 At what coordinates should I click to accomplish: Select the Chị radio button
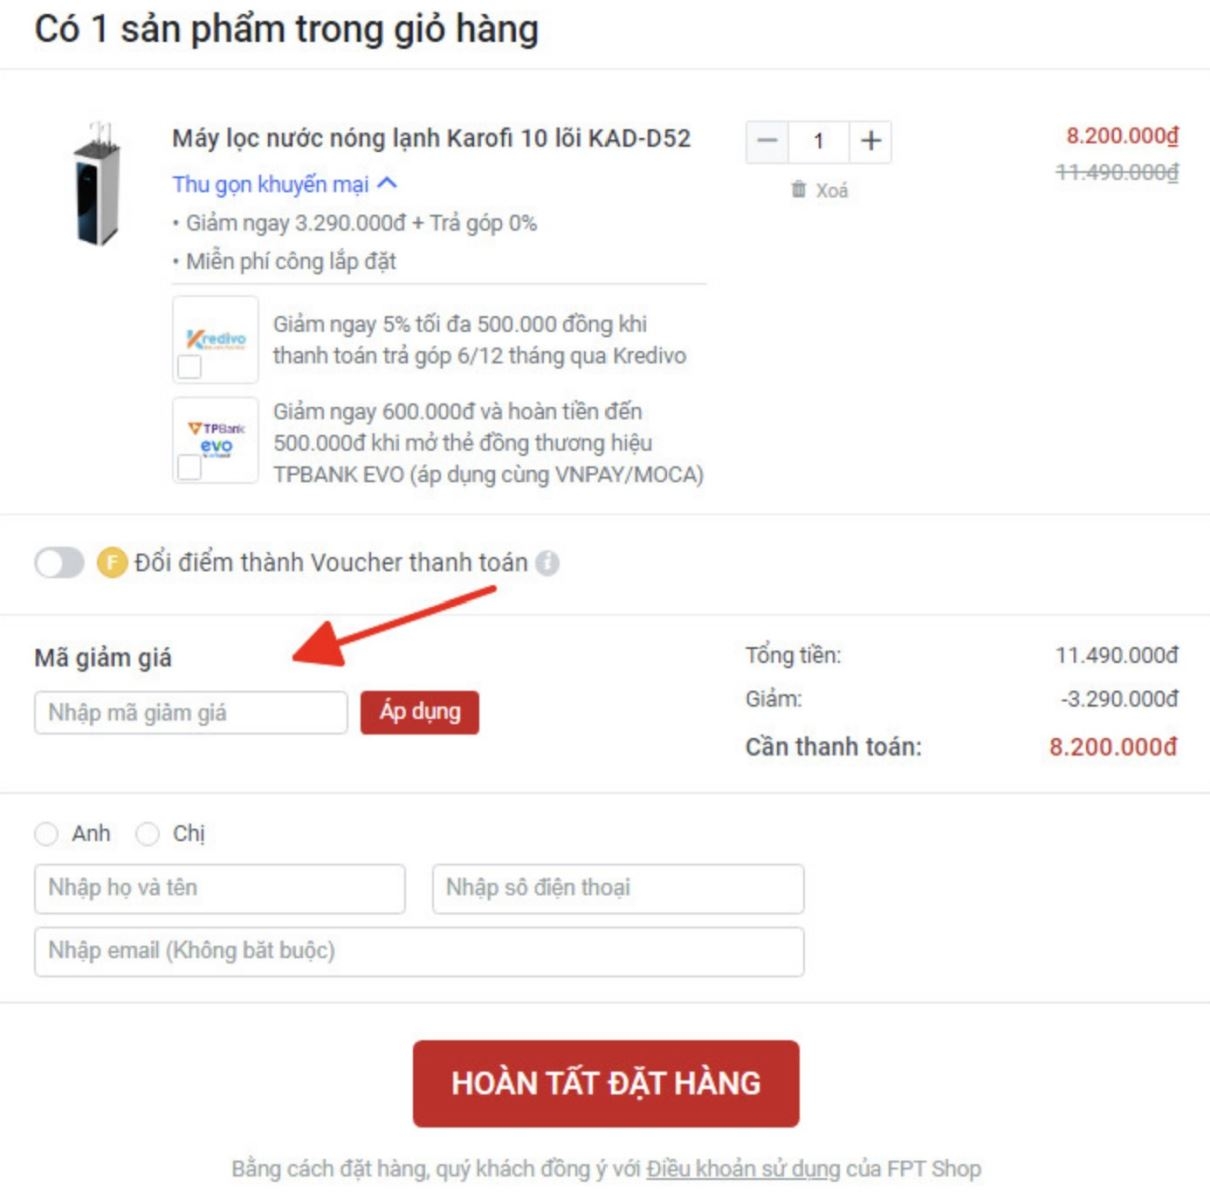click(147, 834)
